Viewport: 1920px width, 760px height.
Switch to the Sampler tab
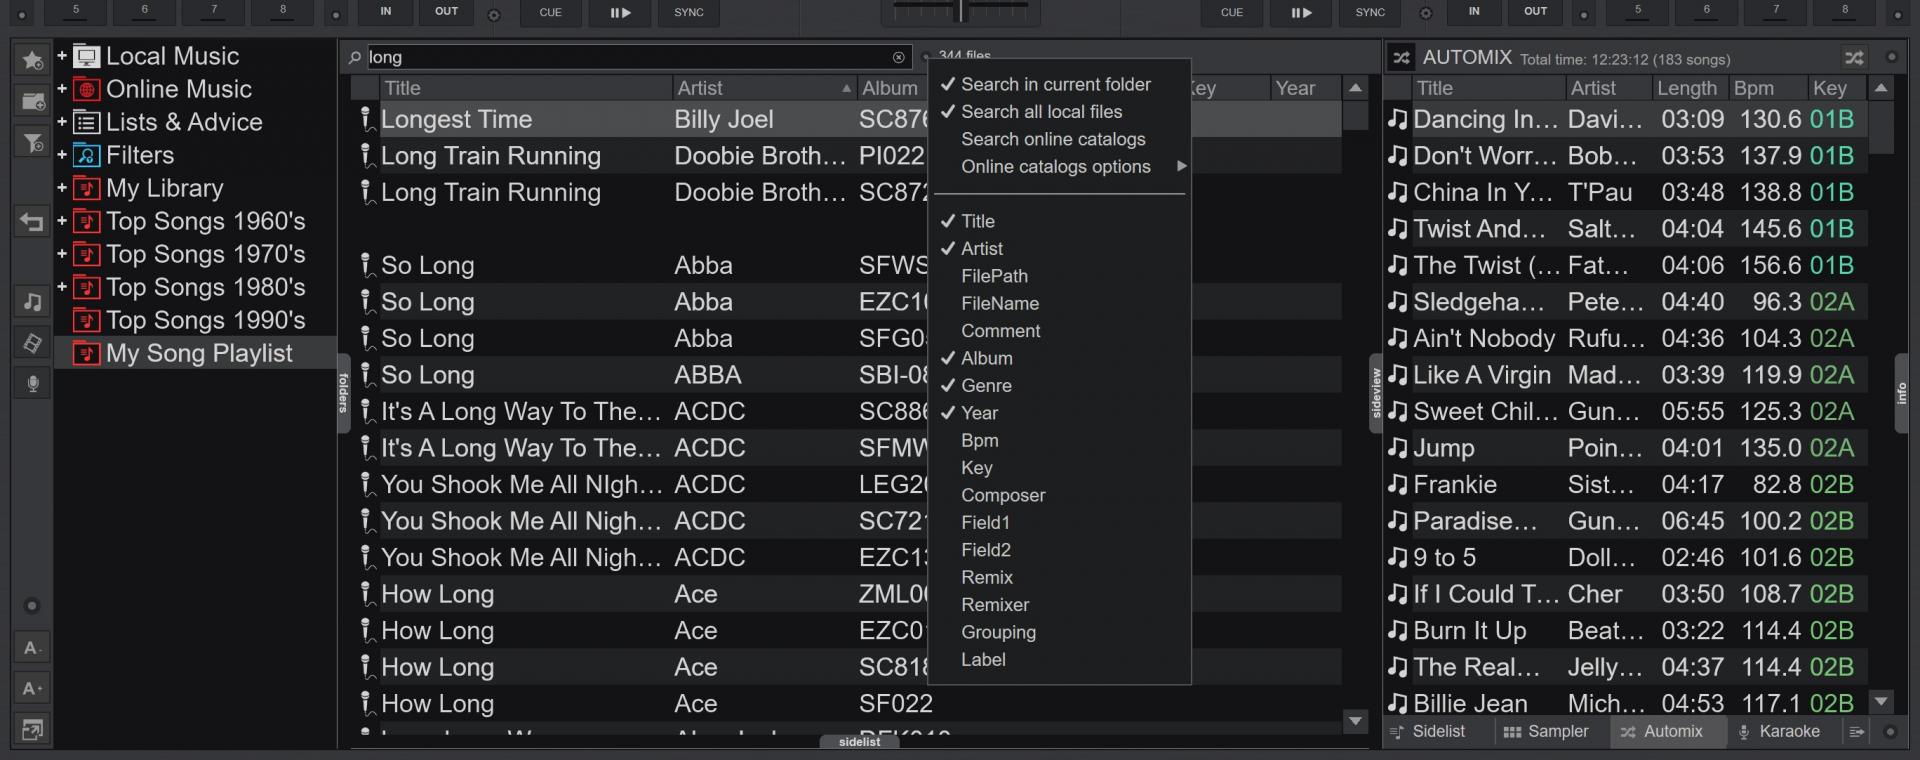(x=1546, y=732)
